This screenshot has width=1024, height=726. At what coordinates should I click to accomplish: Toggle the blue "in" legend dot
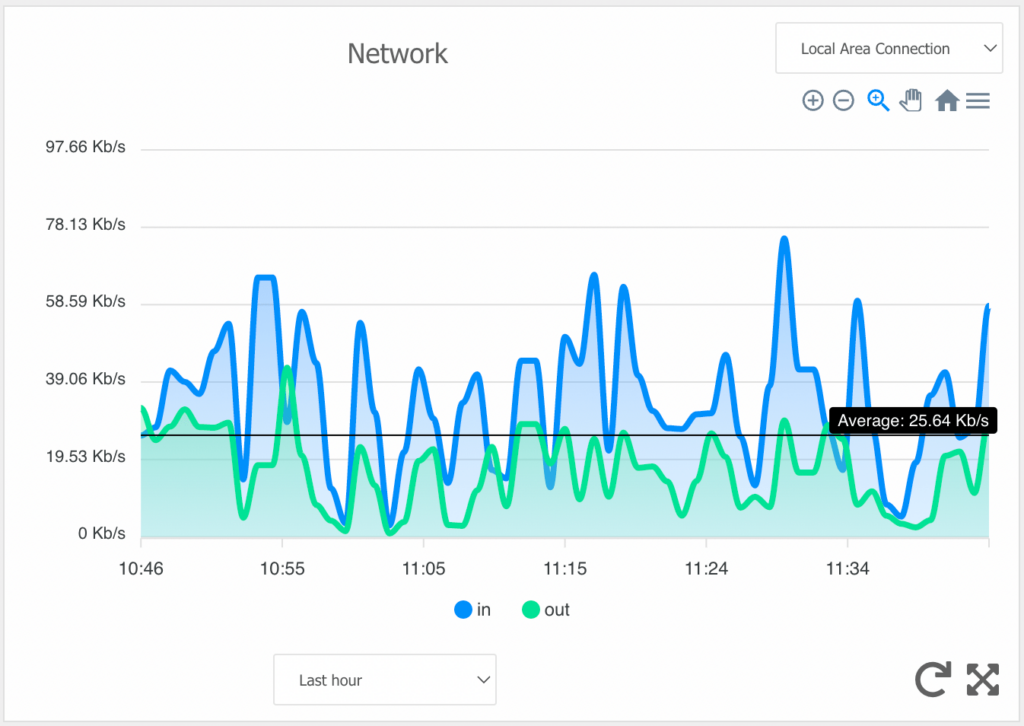(461, 609)
